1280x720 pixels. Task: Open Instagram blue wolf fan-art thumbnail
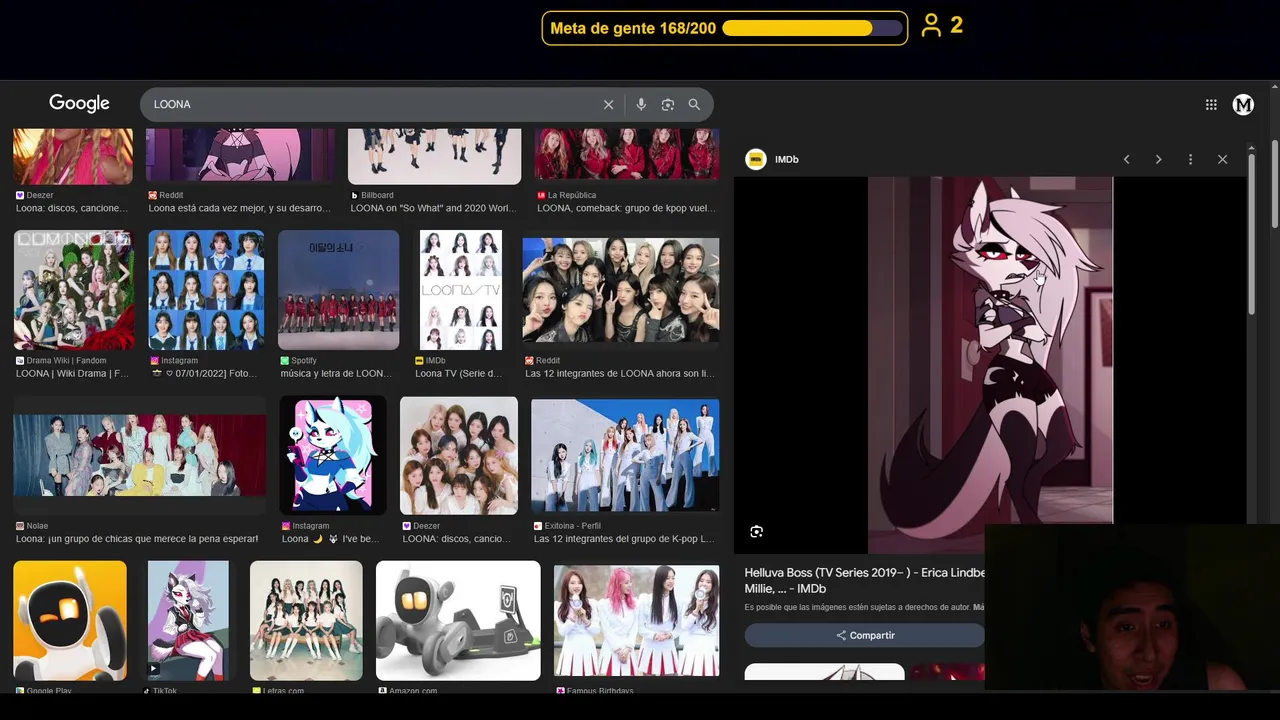point(333,455)
